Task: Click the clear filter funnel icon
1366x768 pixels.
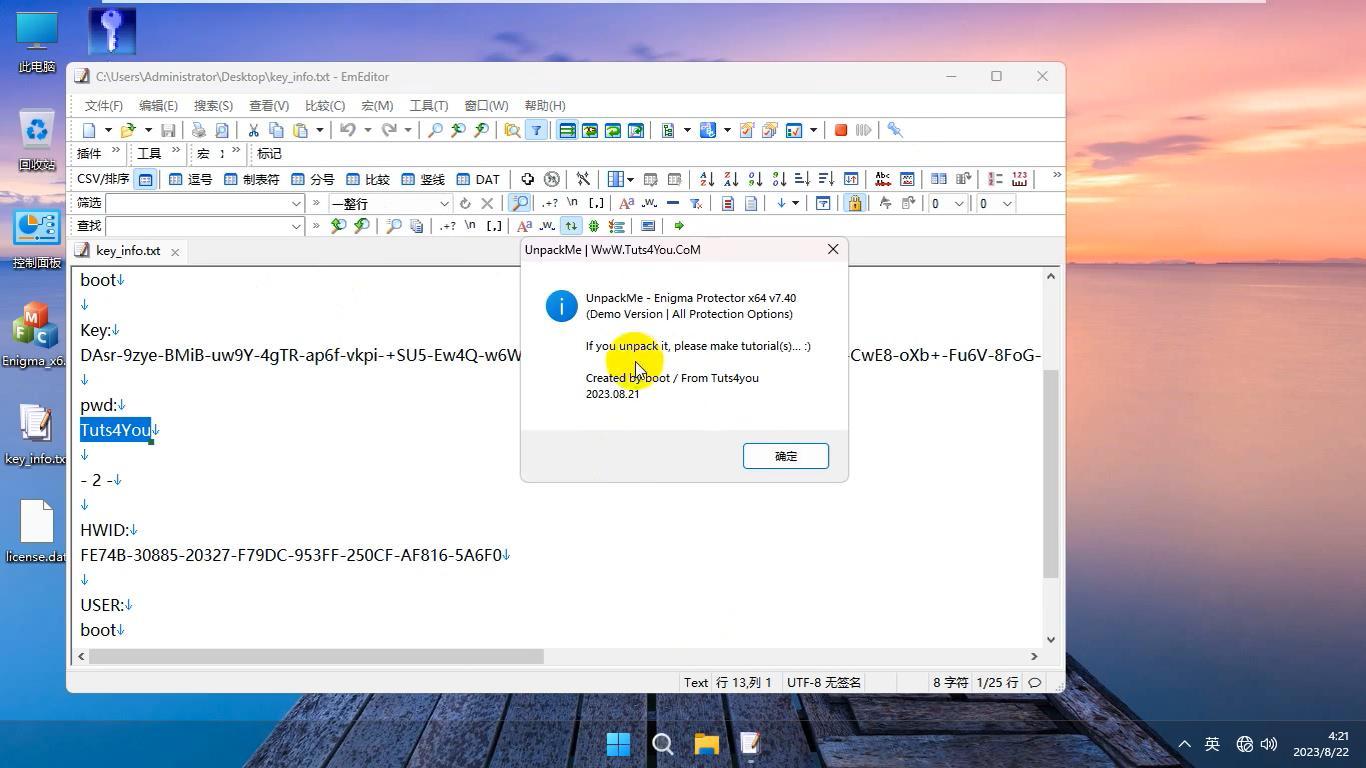Action: click(696, 203)
